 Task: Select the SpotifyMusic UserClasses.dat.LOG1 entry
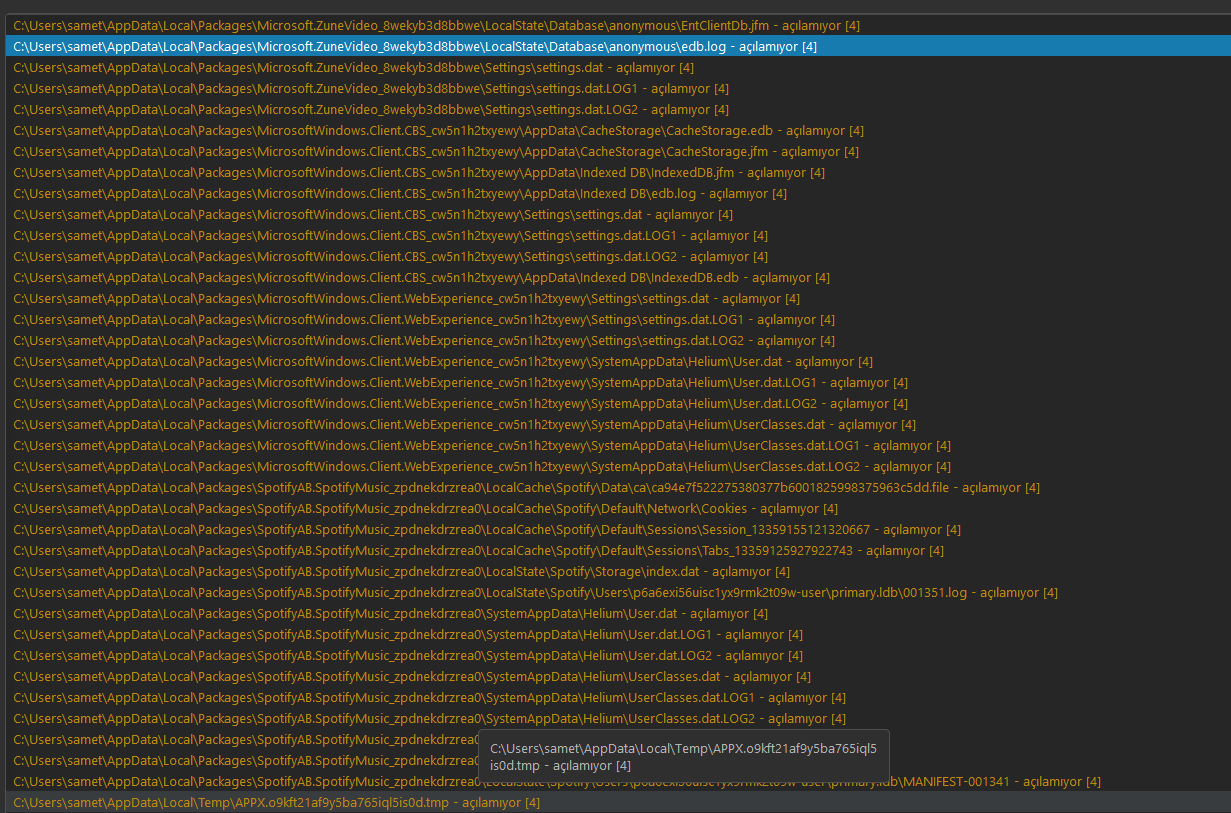pyautogui.click(x=617, y=697)
